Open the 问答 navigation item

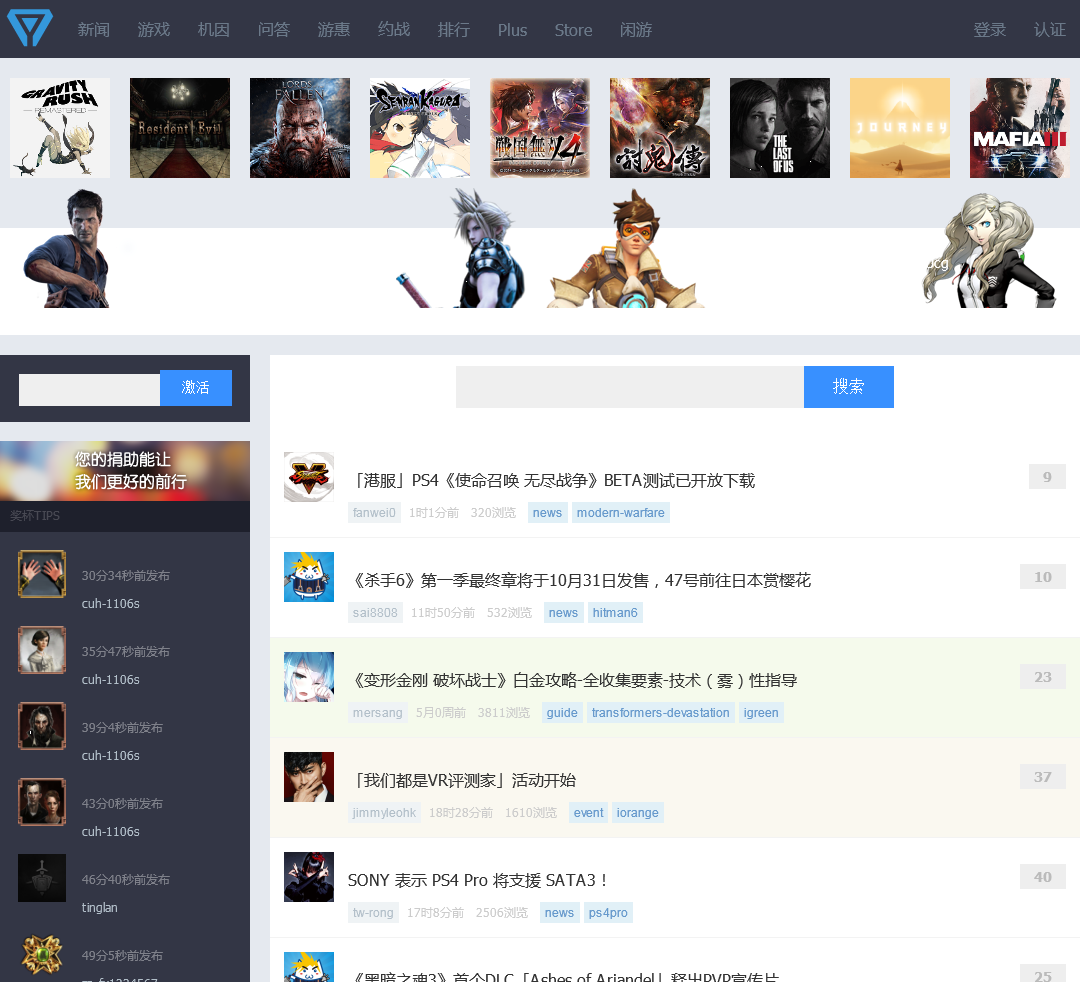pos(273,30)
